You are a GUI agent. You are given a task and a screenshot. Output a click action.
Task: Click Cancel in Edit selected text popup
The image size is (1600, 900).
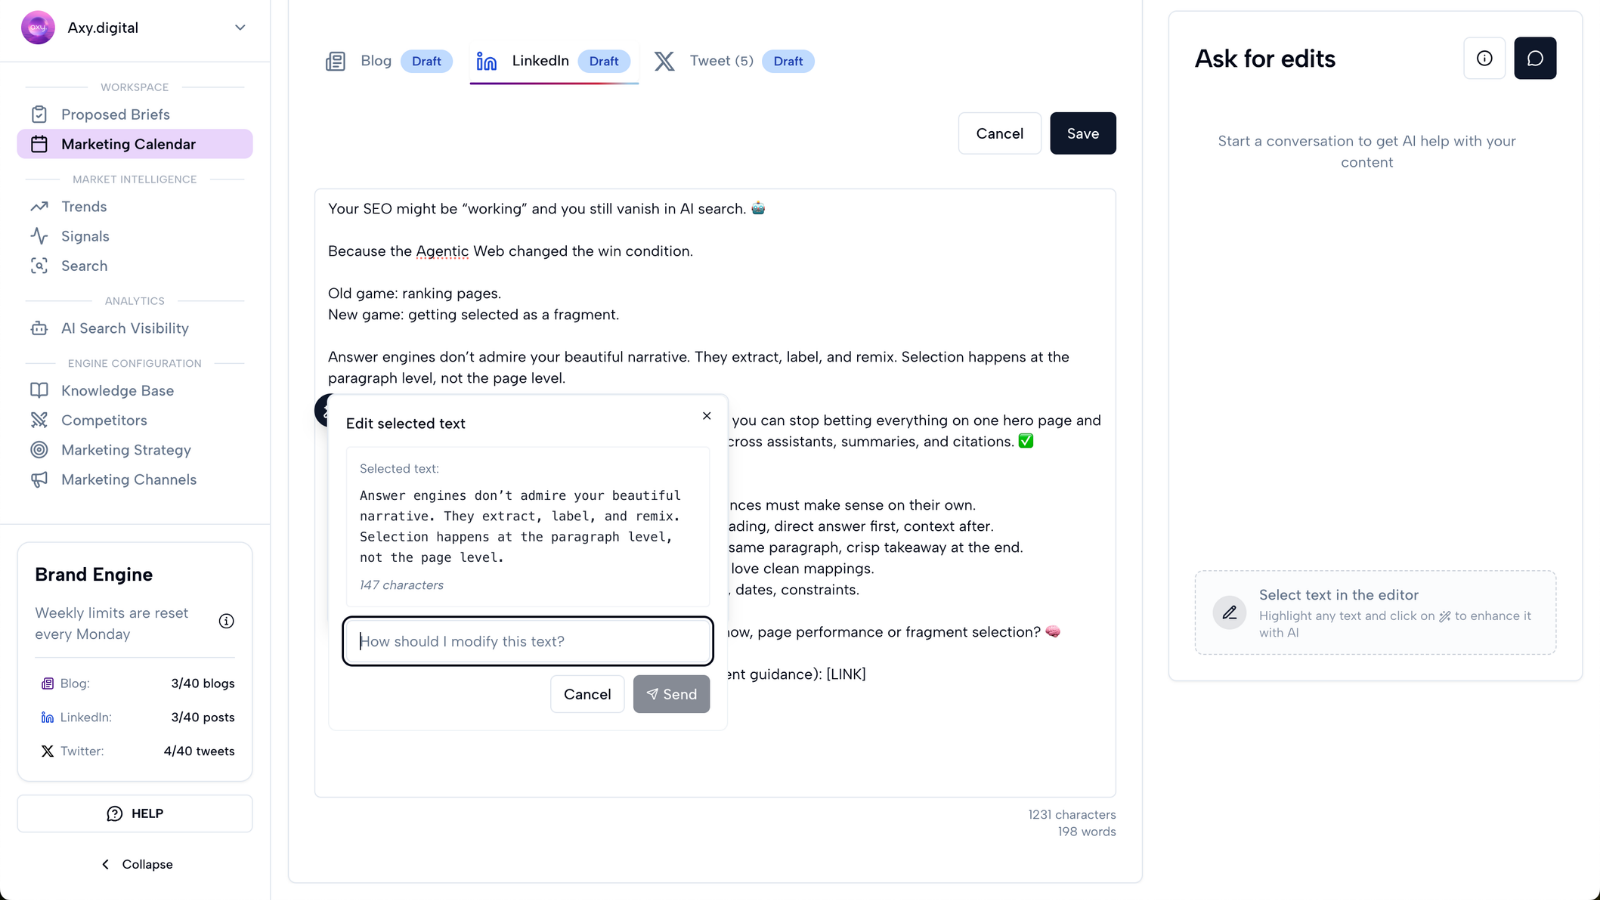coord(587,694)
